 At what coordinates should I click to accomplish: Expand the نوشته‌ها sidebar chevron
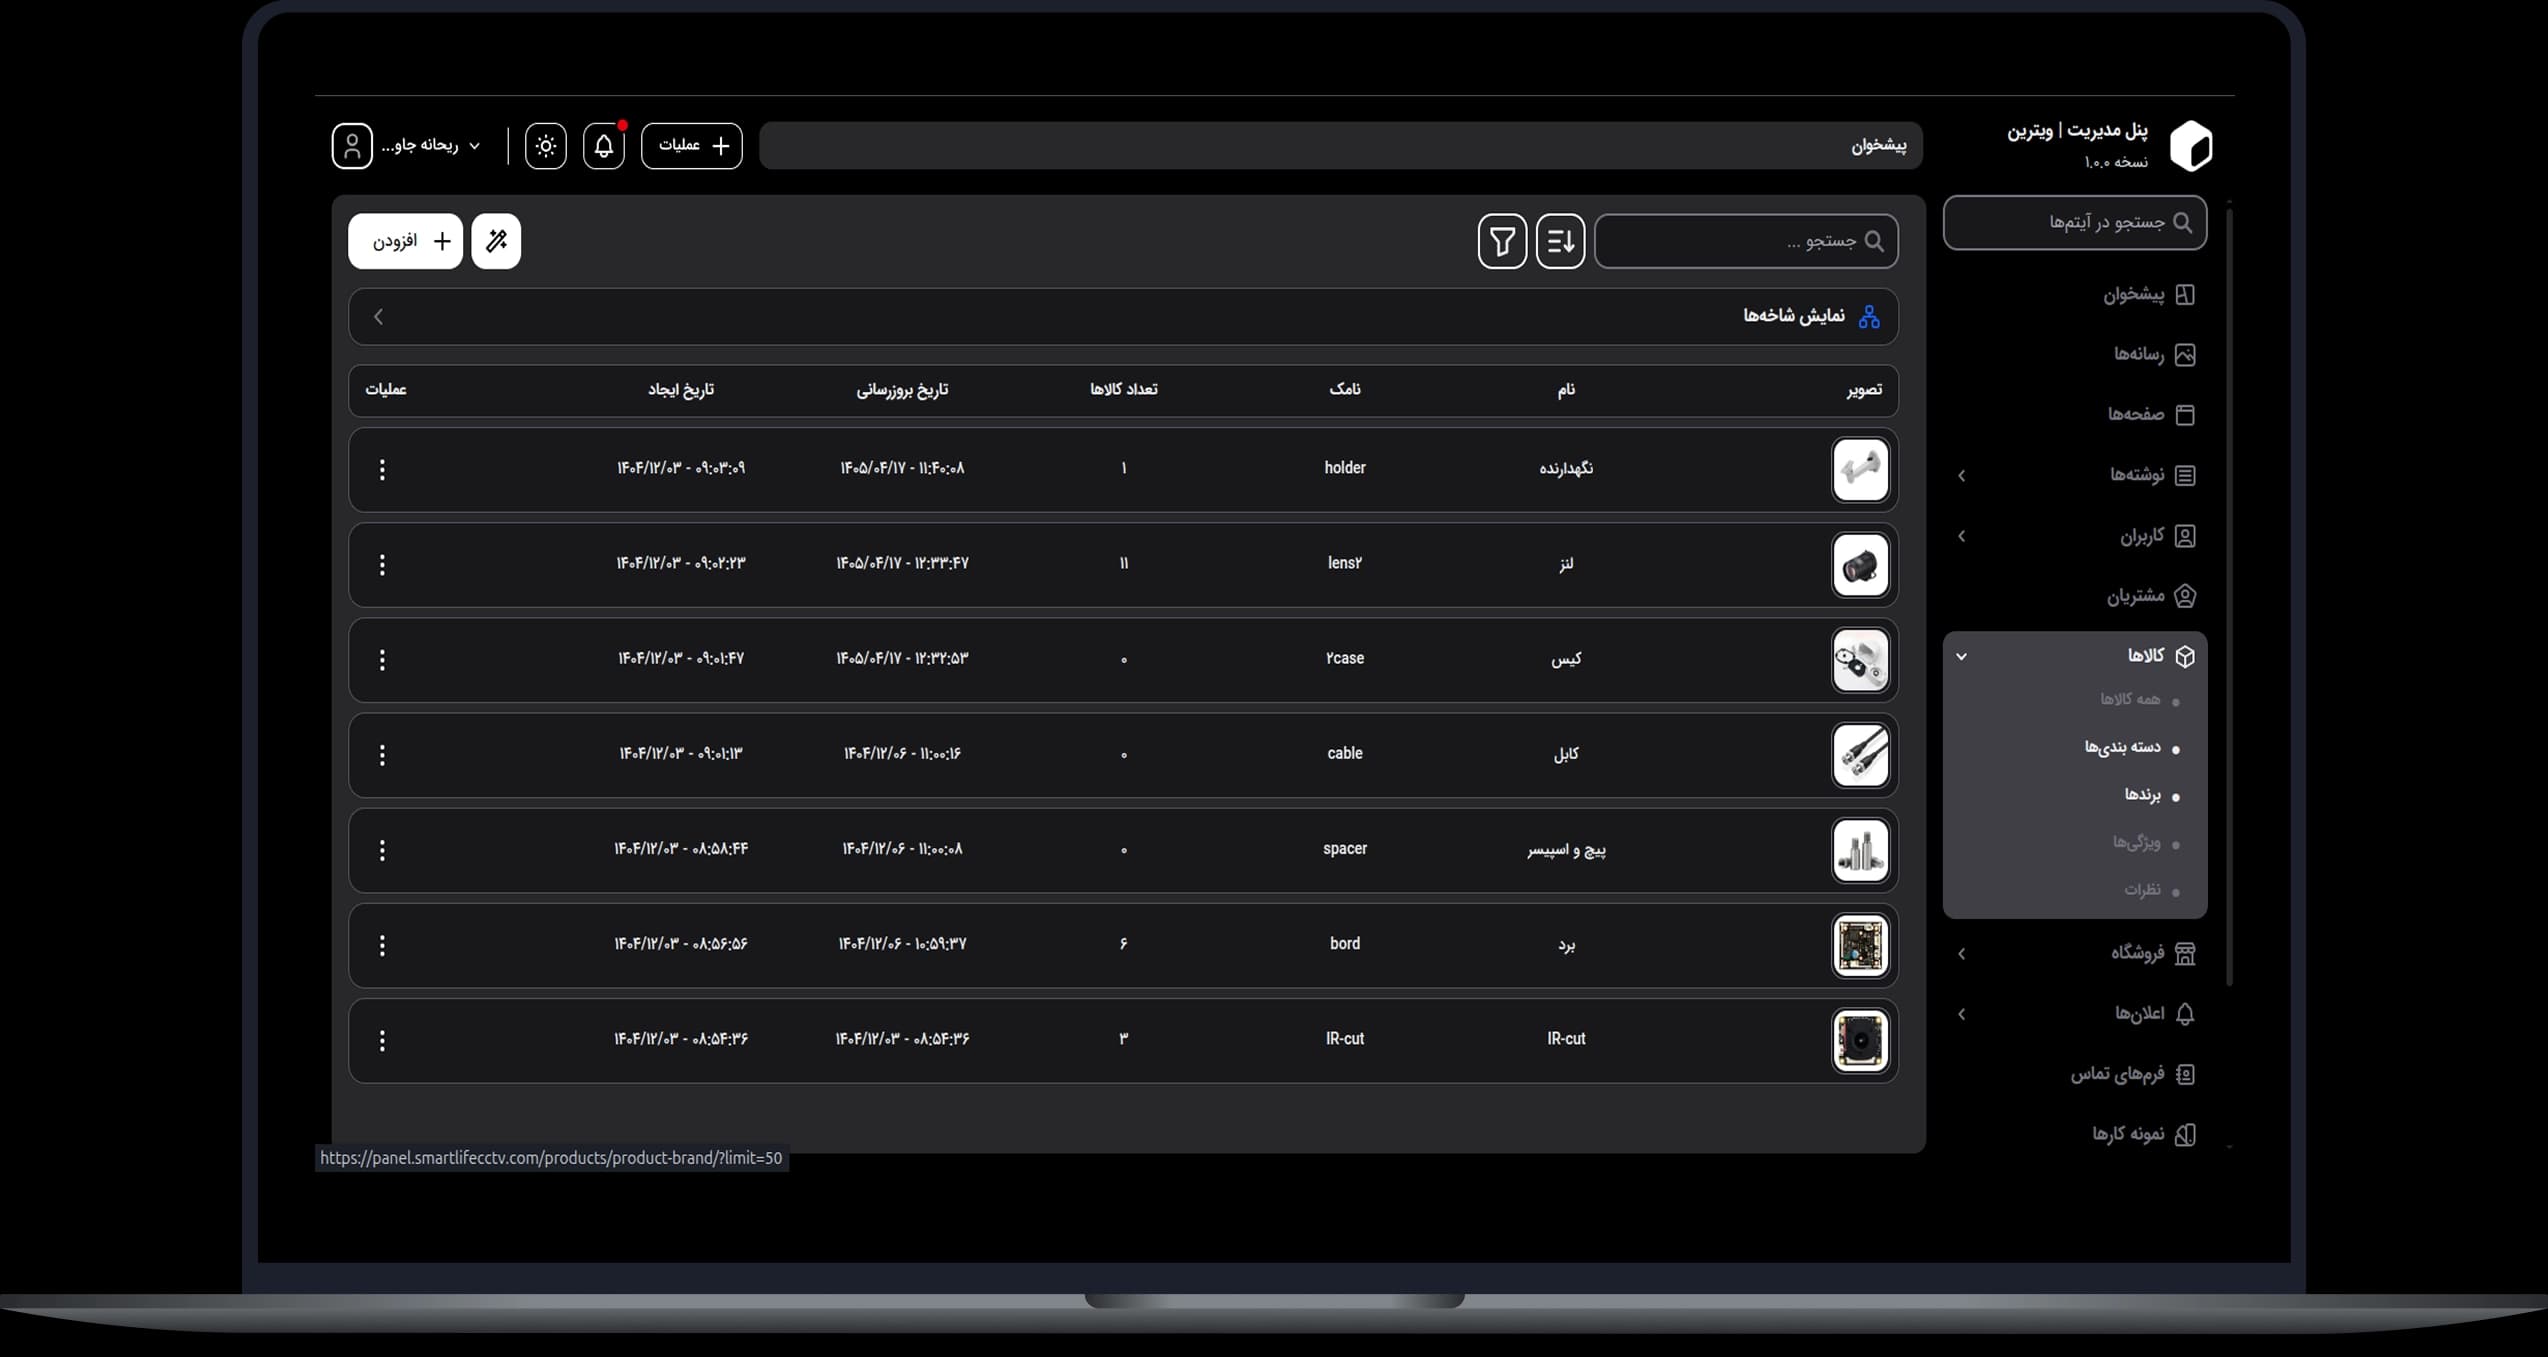1961,476
